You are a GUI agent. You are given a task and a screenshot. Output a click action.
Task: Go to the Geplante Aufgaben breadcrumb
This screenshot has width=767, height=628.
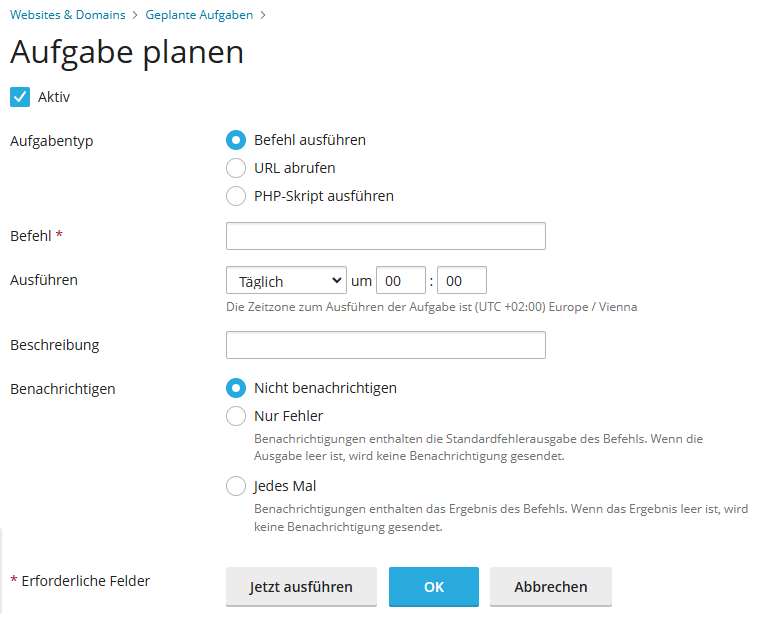199,15
